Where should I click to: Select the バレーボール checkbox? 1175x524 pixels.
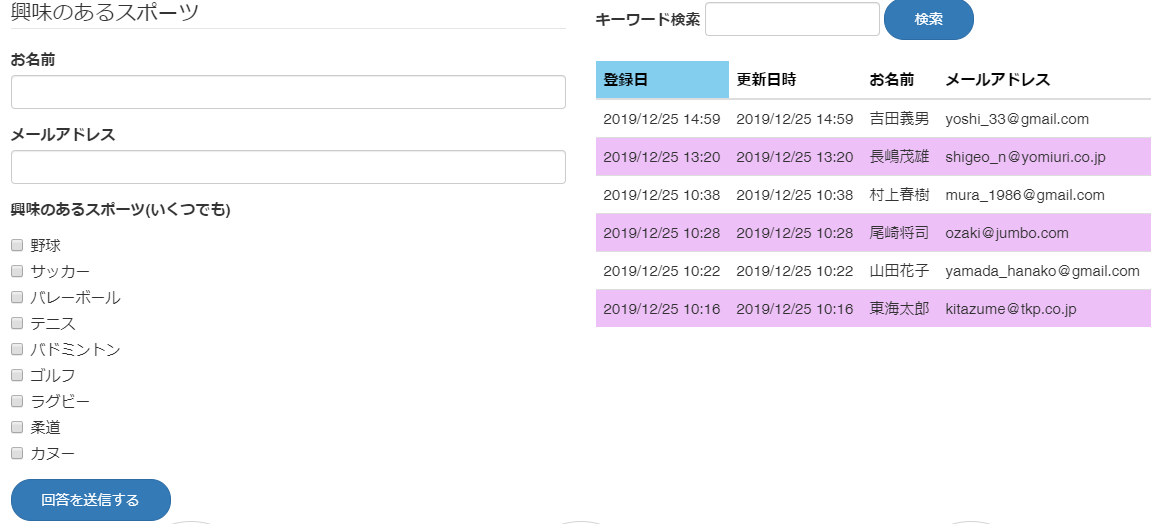17,297
